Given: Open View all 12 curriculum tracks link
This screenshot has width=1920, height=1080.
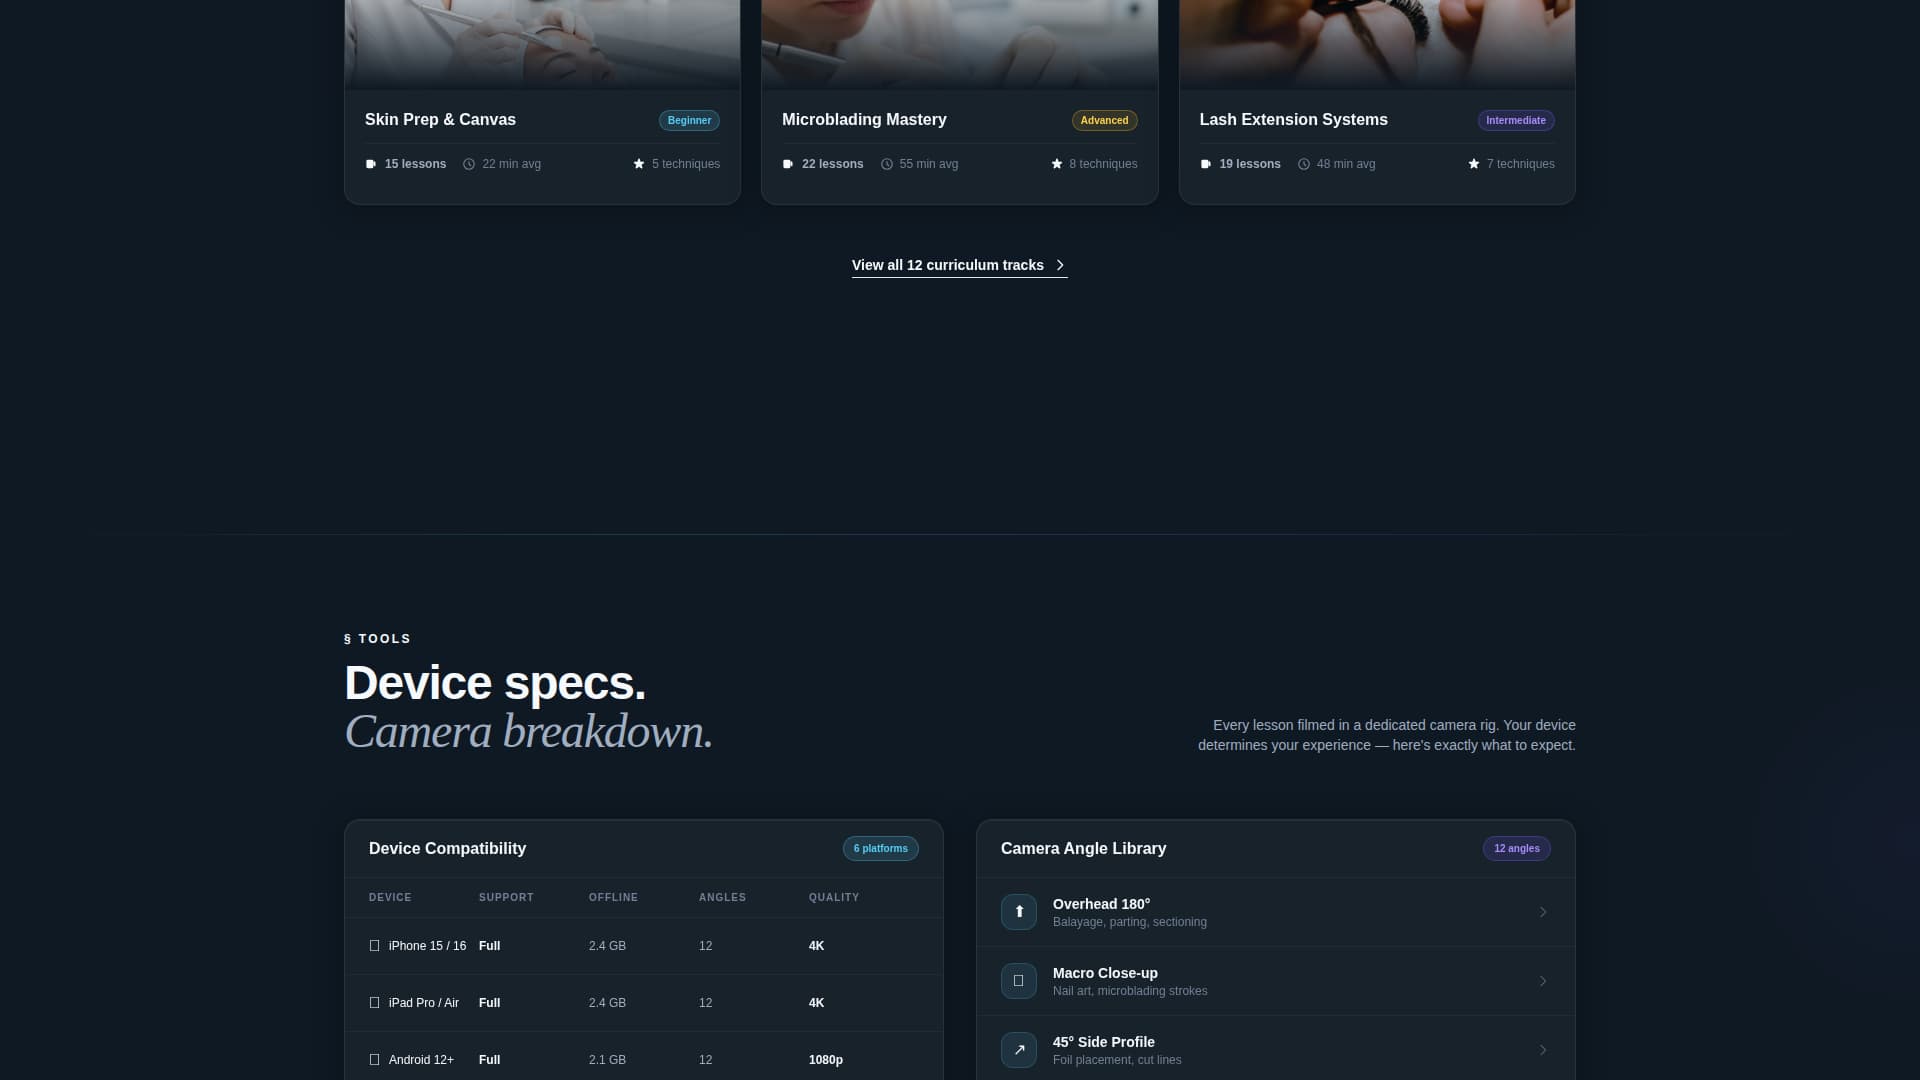Looking at the screenshot, I should coord(958,265).
